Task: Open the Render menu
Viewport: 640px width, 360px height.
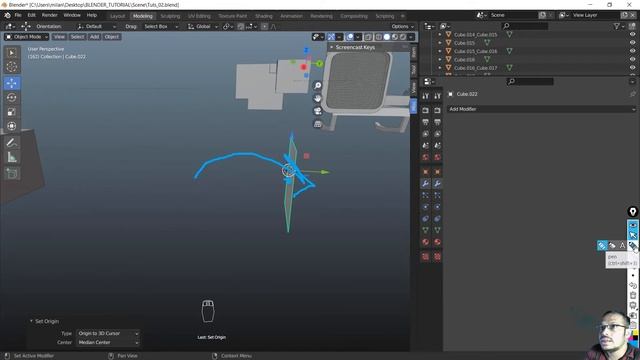Action: 50,15
